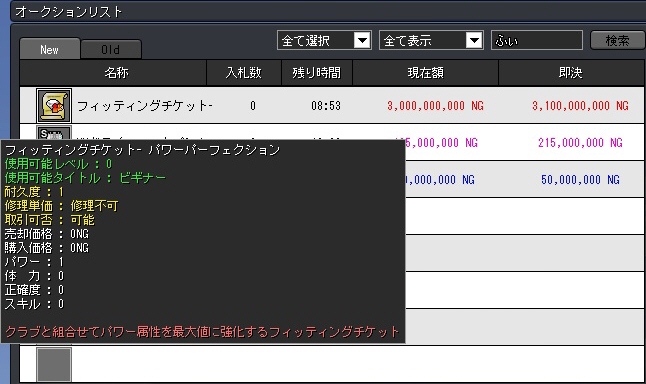Click the tooltip title パワーパーフェクション
This screenshot has width=646, height=384.
click(x=214, y=149)
